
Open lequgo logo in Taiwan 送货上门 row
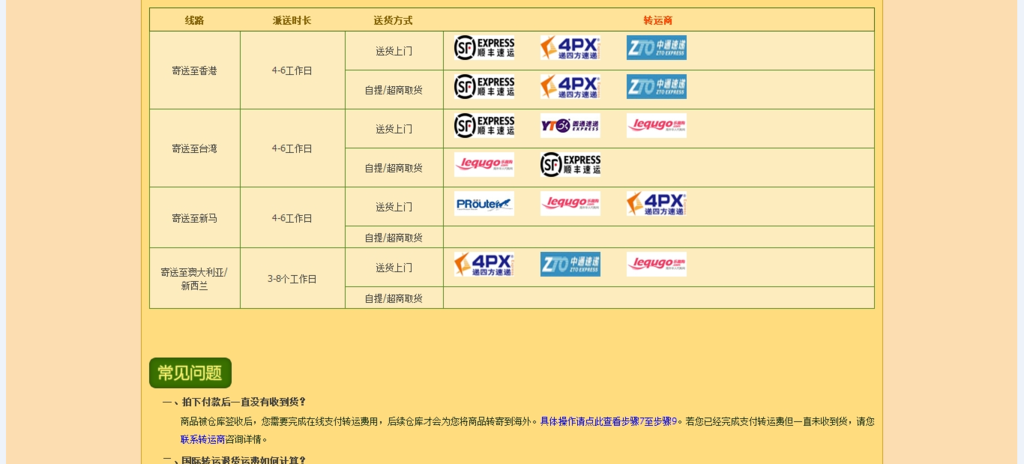pos(656,125)
